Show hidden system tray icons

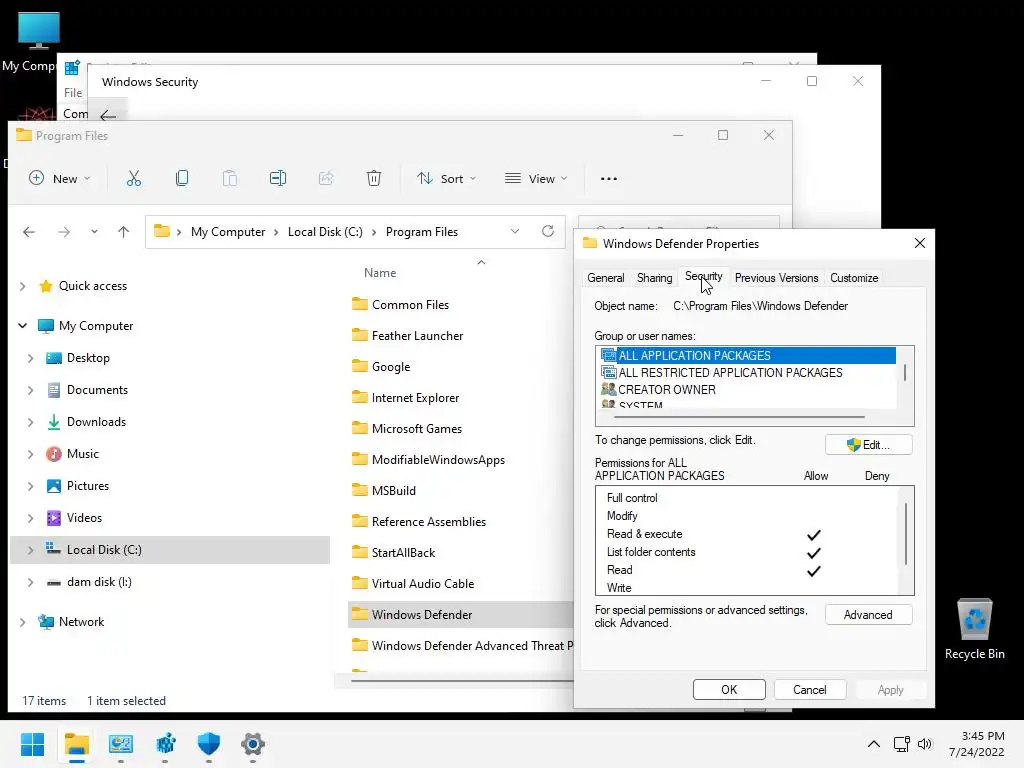point(874,744)
